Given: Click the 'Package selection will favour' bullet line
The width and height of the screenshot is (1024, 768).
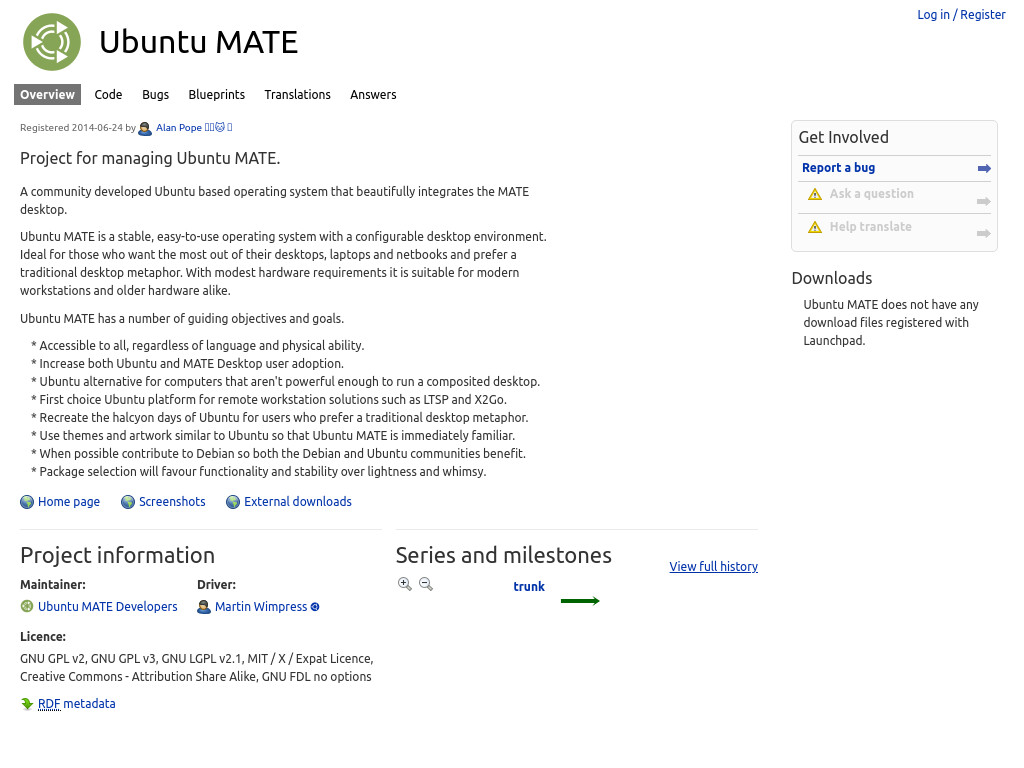Looking at the screenshot, I should pos(259,472).
